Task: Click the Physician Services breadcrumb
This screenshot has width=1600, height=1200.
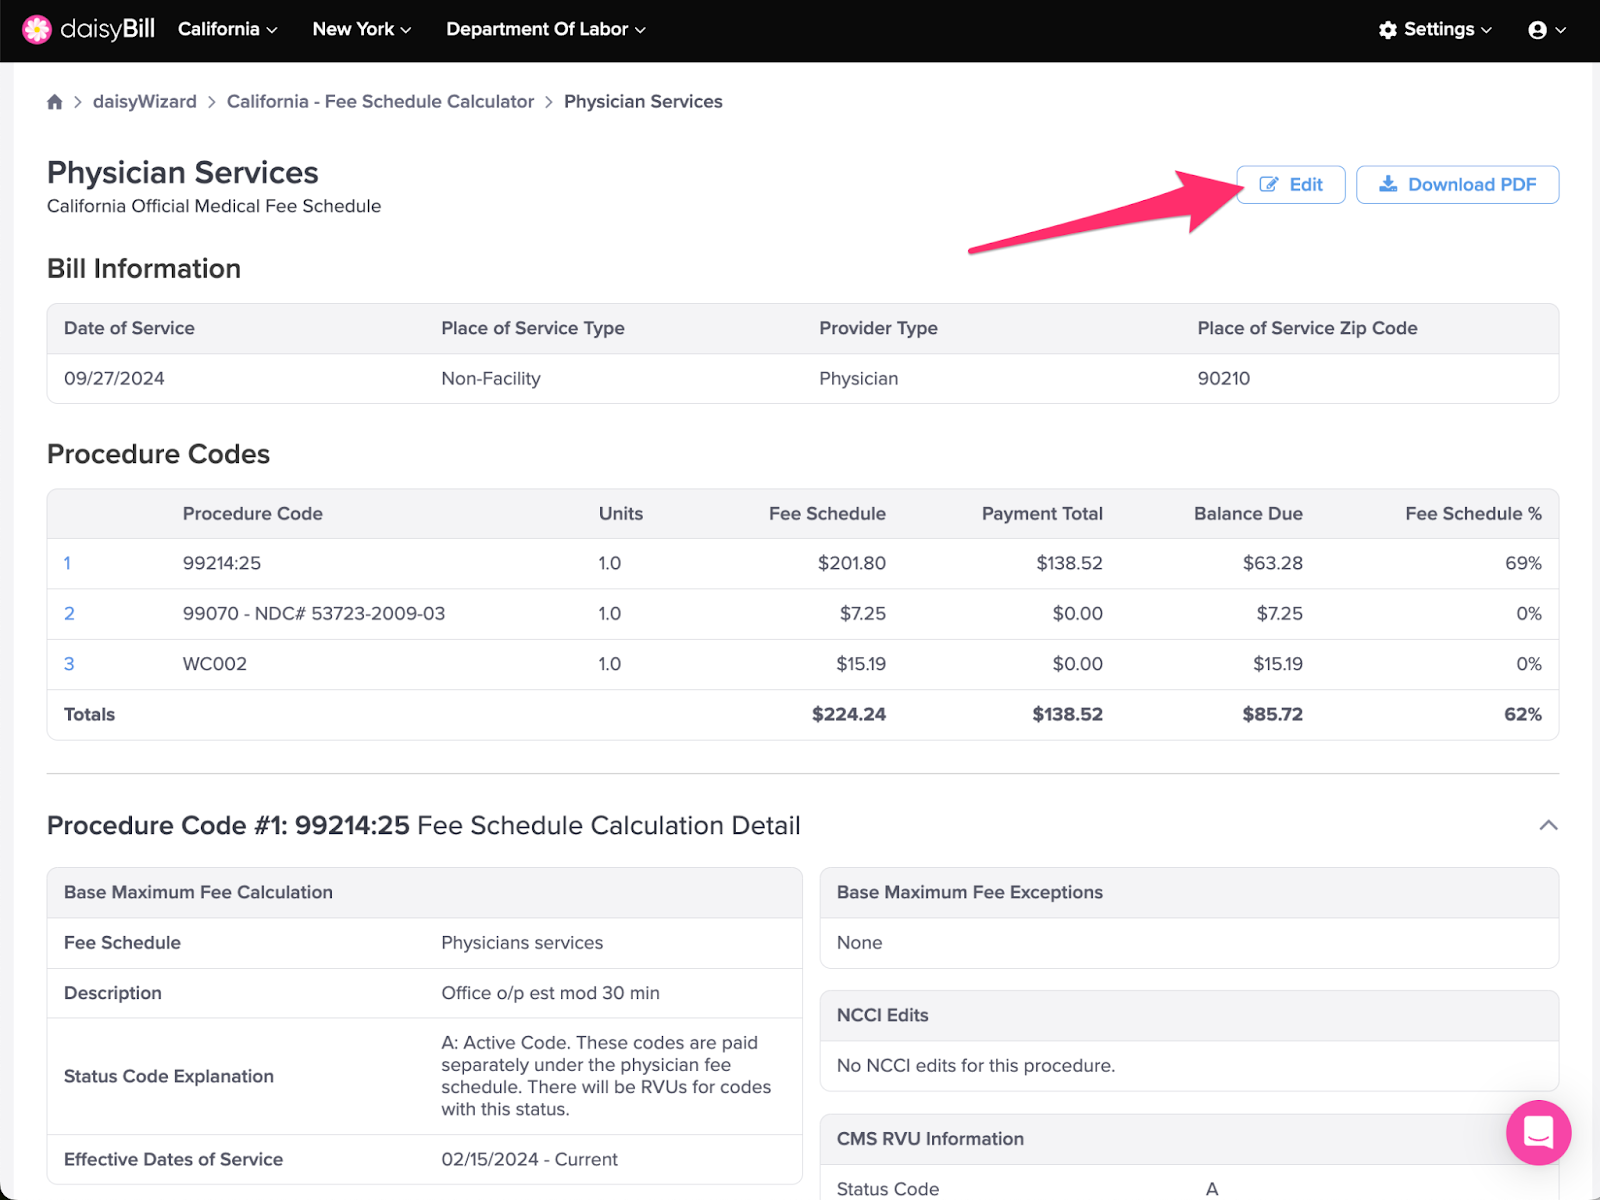Action: point(643,102)
